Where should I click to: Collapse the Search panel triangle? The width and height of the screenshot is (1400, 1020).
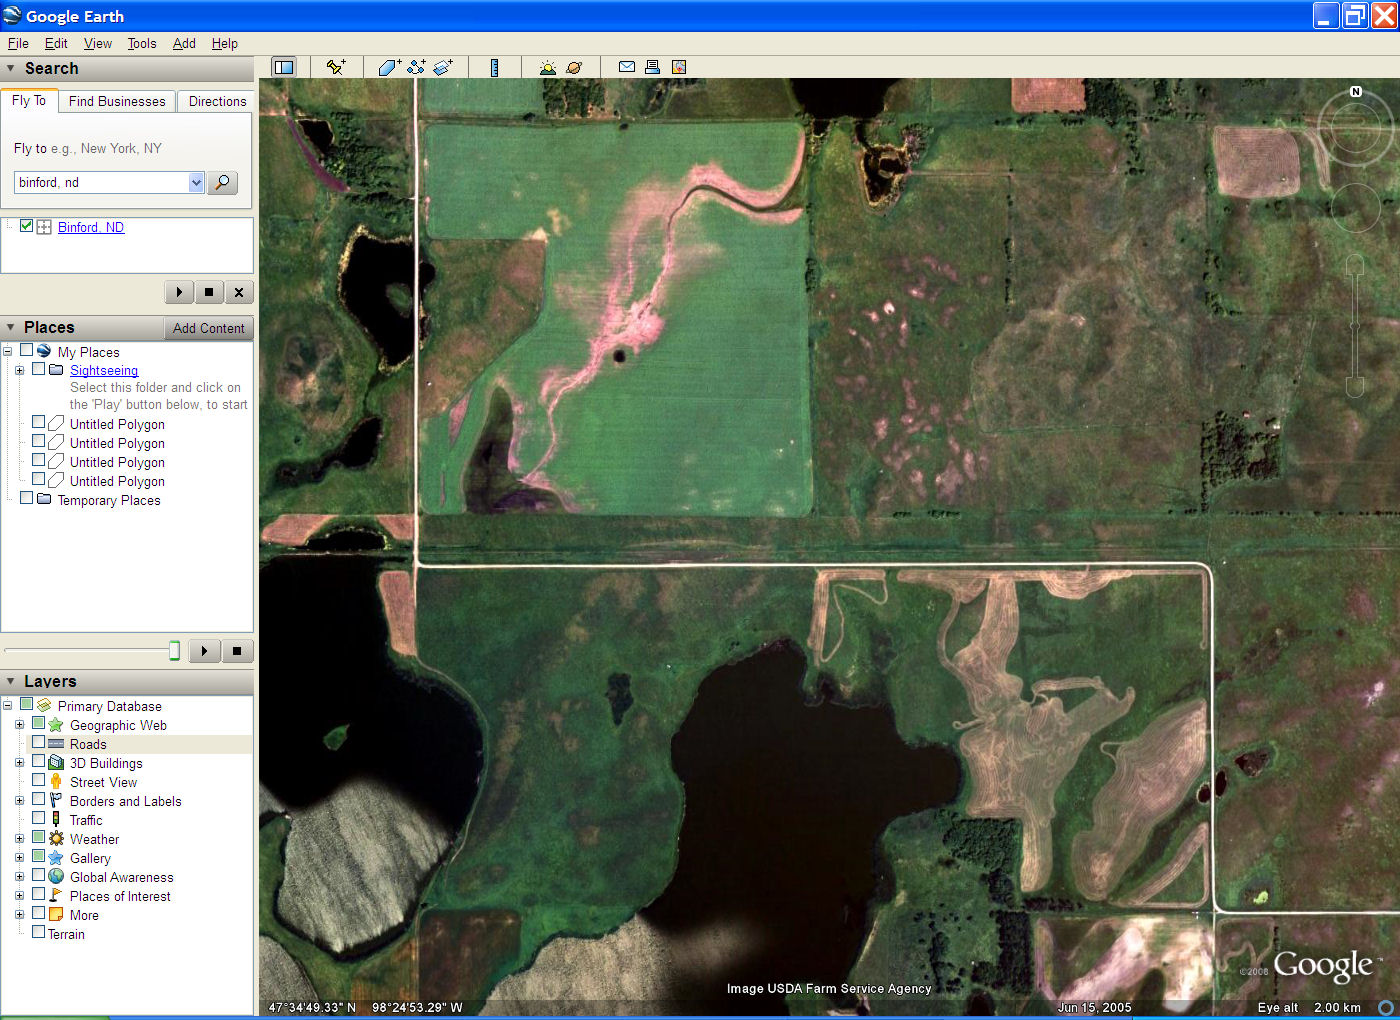(x=11, y=69)
